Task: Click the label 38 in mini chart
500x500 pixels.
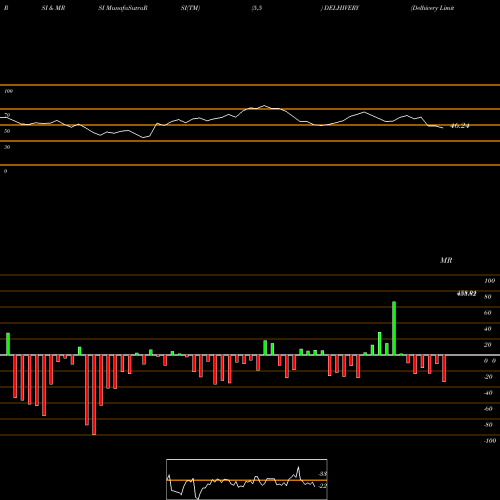Action: pyautogui.click(x=323, y=474)
